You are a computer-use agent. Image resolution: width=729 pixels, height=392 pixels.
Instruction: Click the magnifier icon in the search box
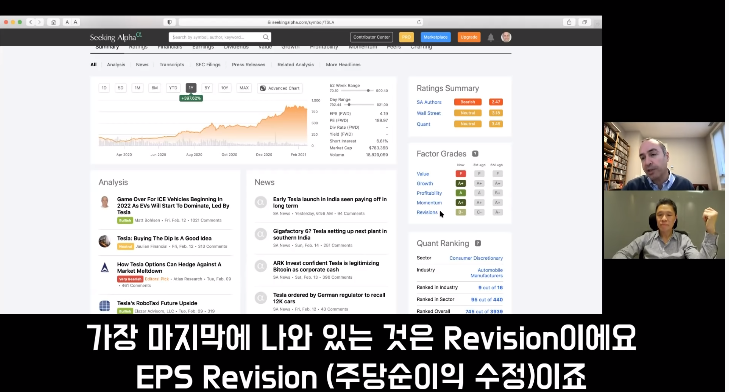265,37
